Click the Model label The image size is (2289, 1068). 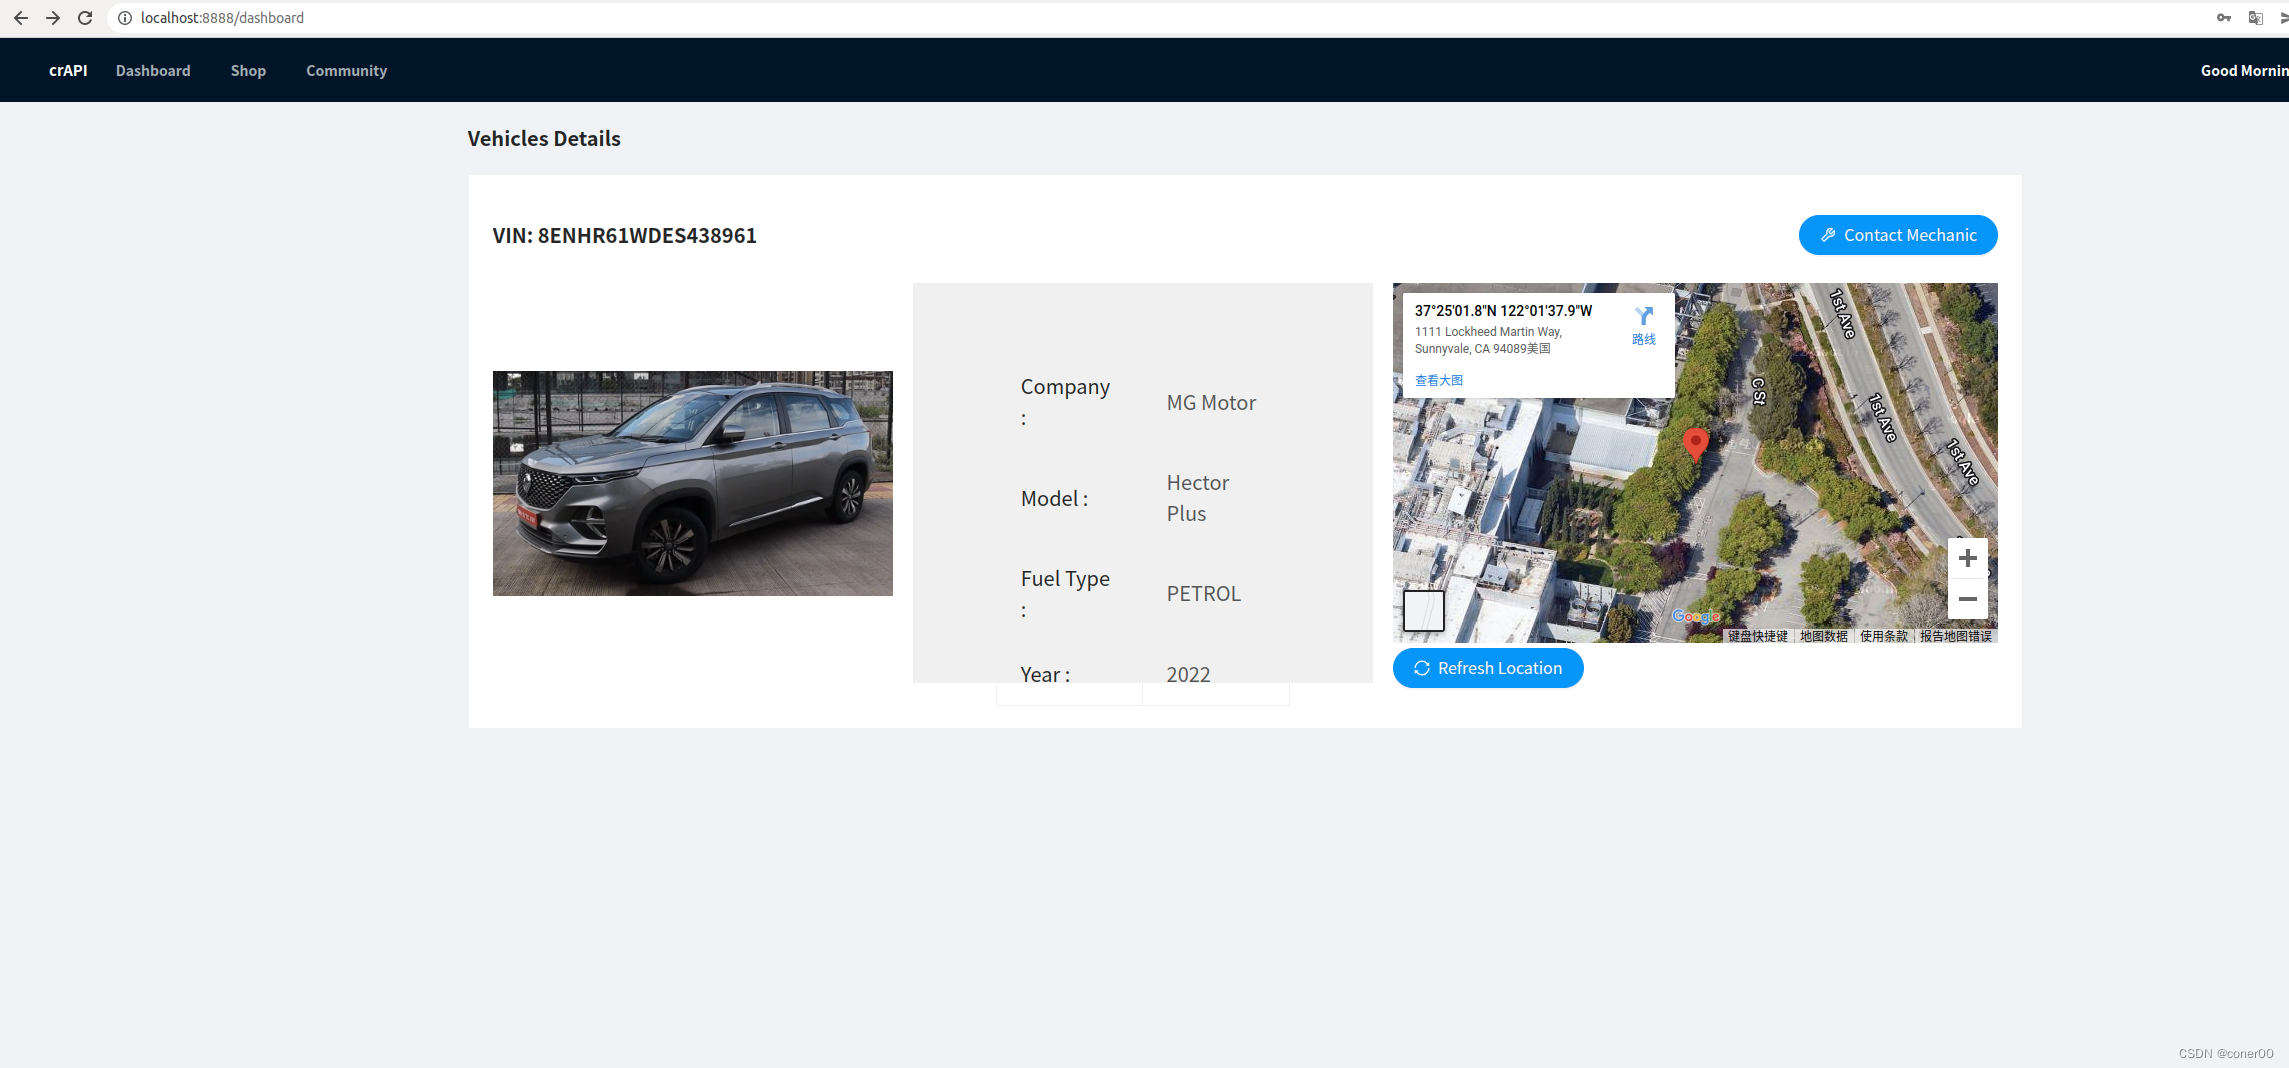click(1054, 499)
